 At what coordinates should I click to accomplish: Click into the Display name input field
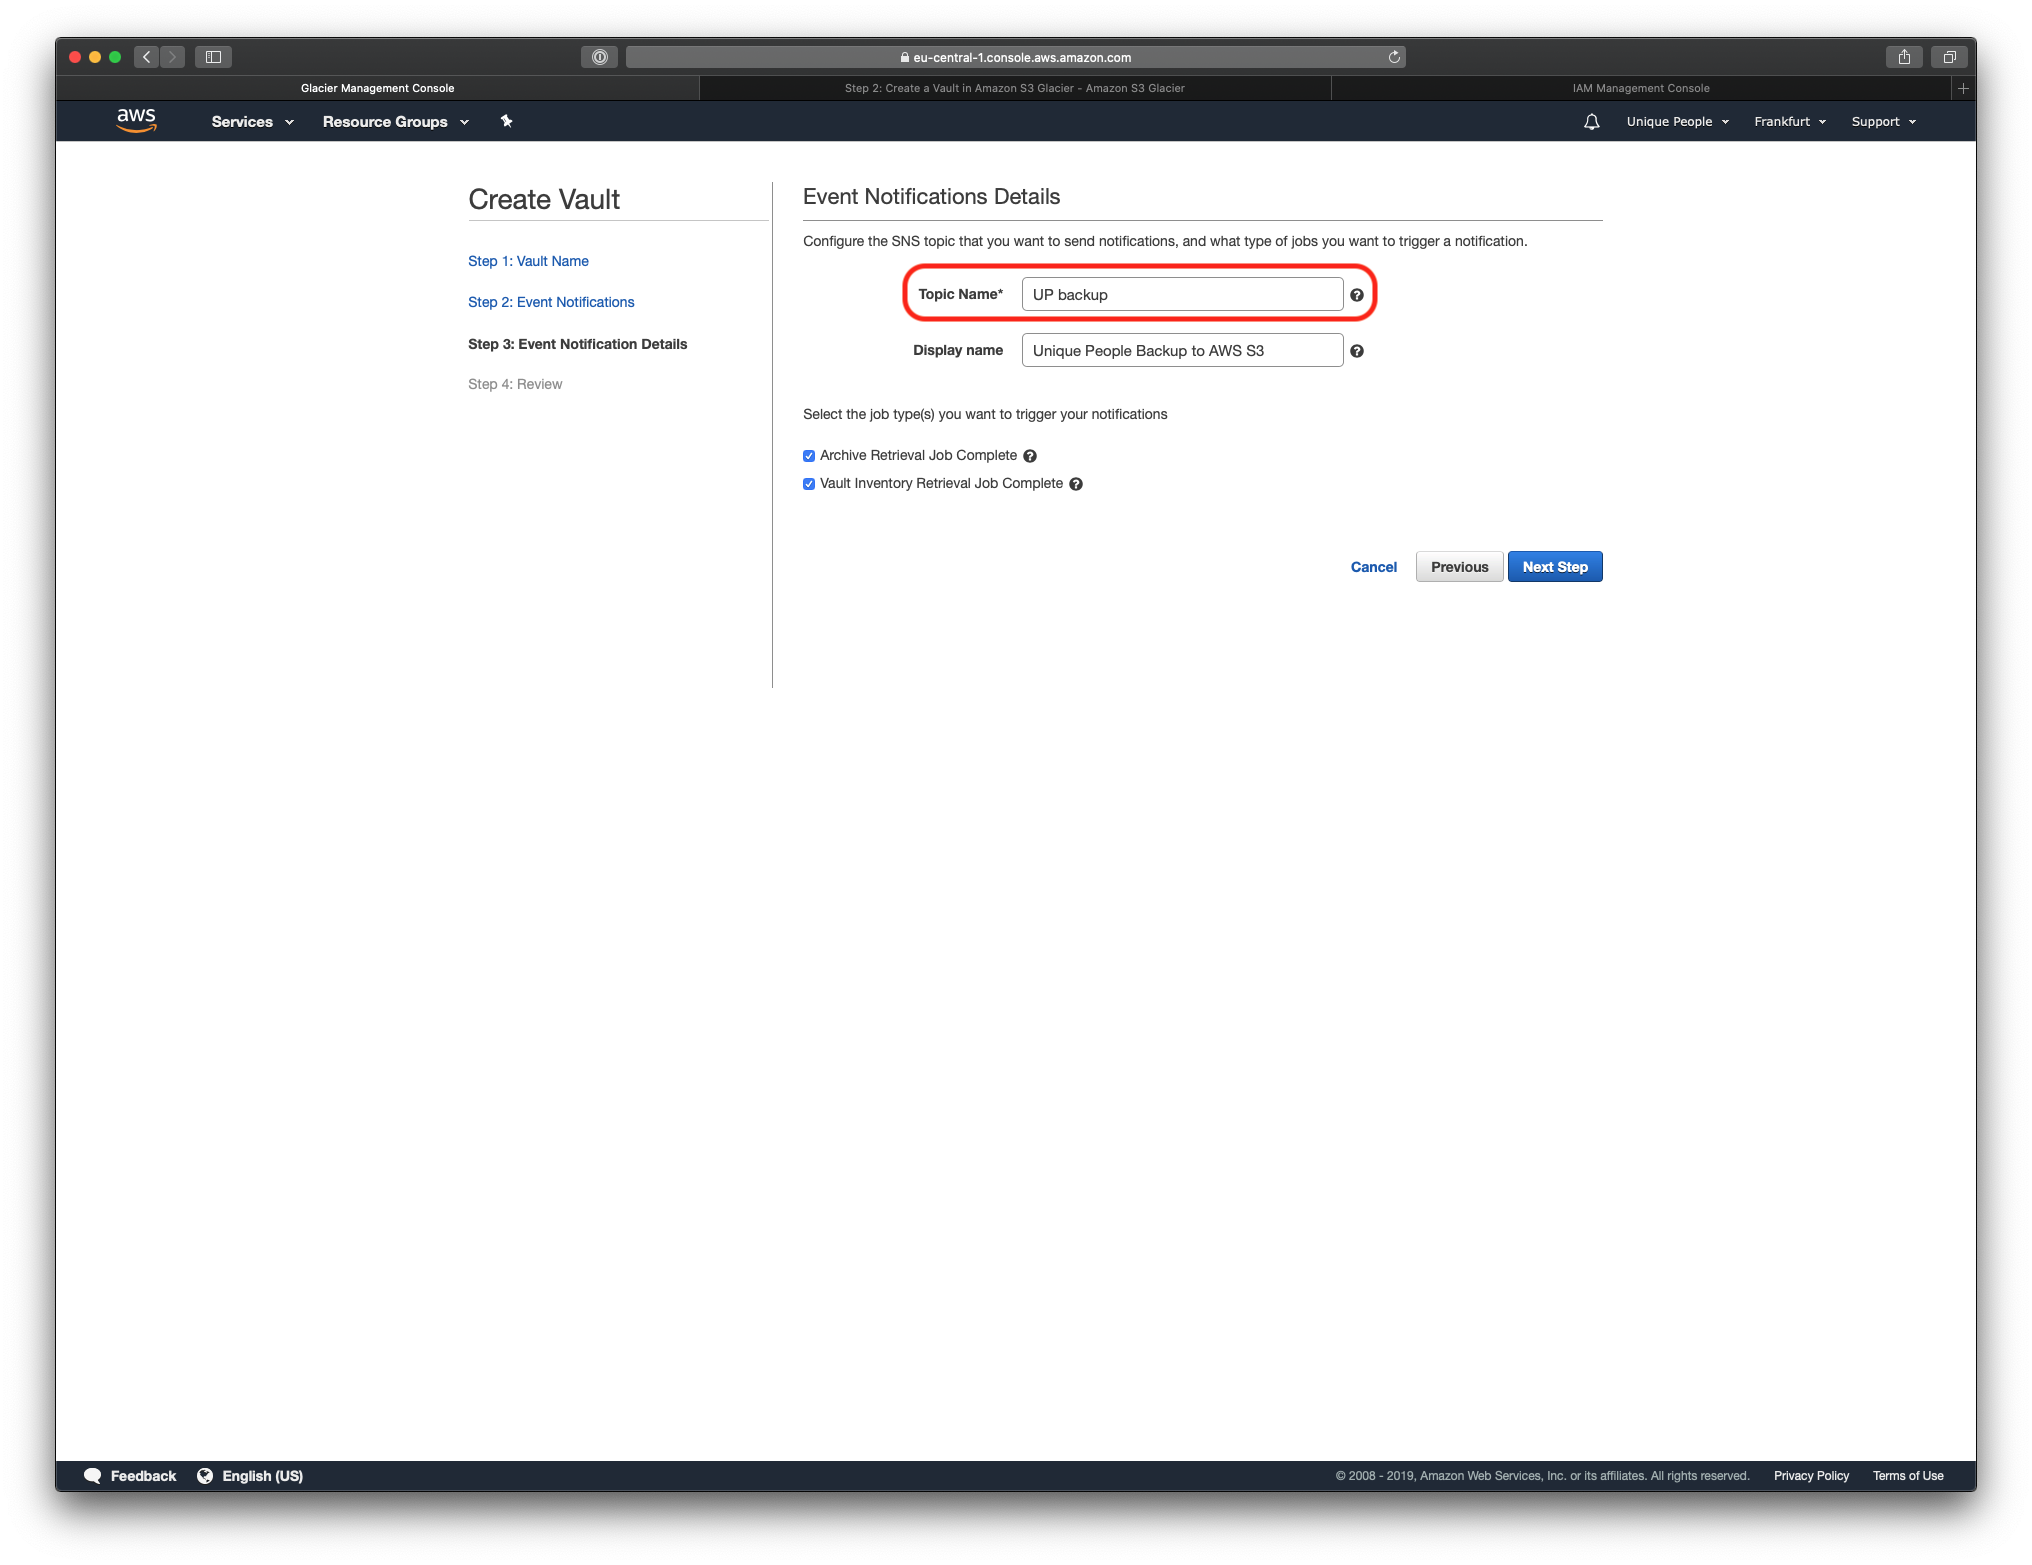(1182, 351)
